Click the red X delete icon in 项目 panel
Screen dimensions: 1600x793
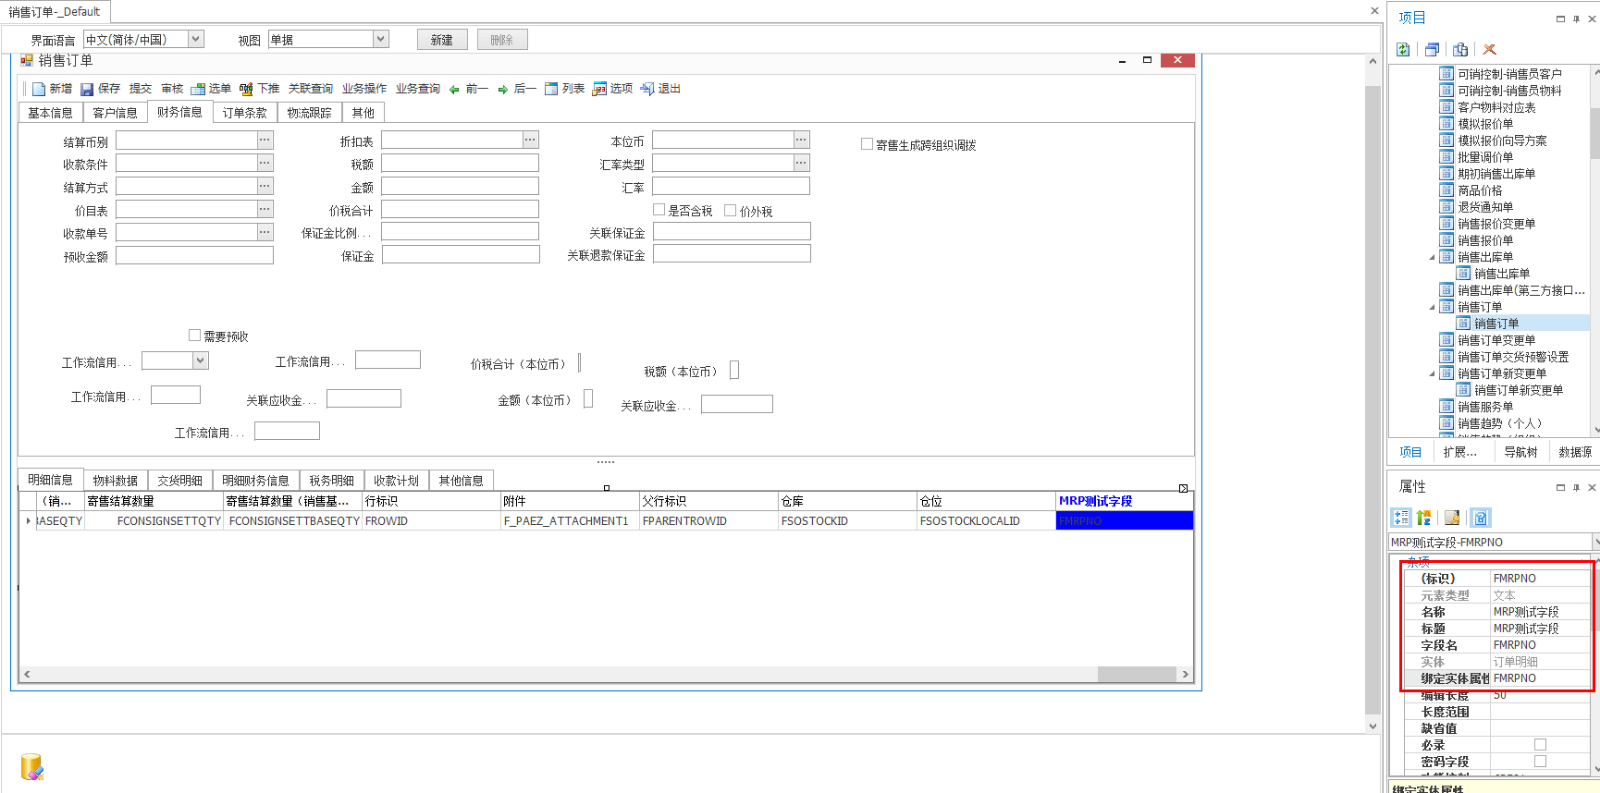click(x=1489, y=49)
